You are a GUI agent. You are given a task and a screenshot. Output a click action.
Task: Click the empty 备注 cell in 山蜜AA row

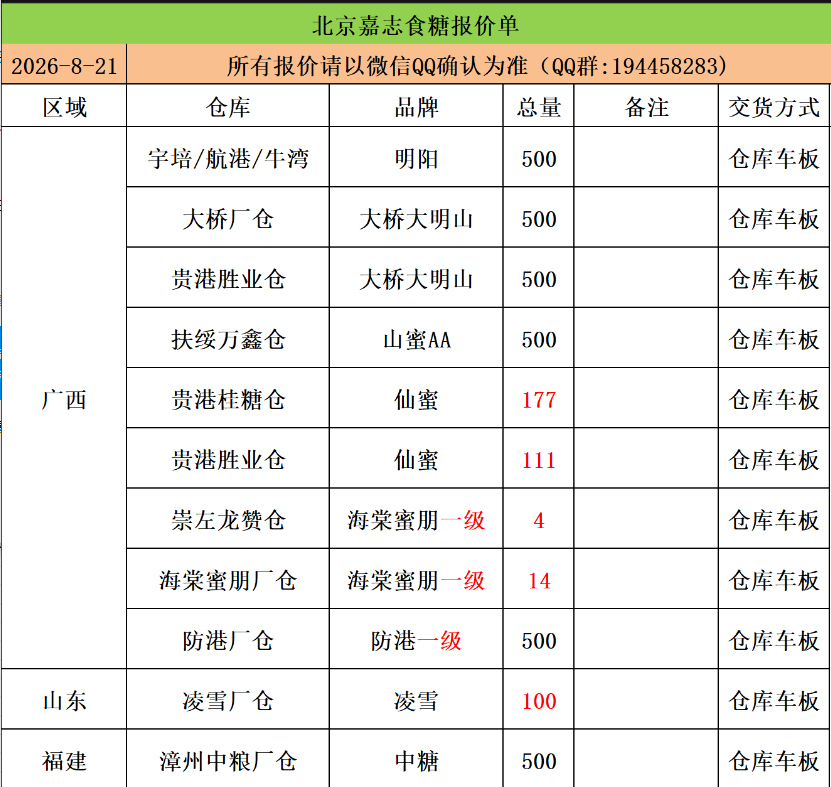tap(646, 339)
